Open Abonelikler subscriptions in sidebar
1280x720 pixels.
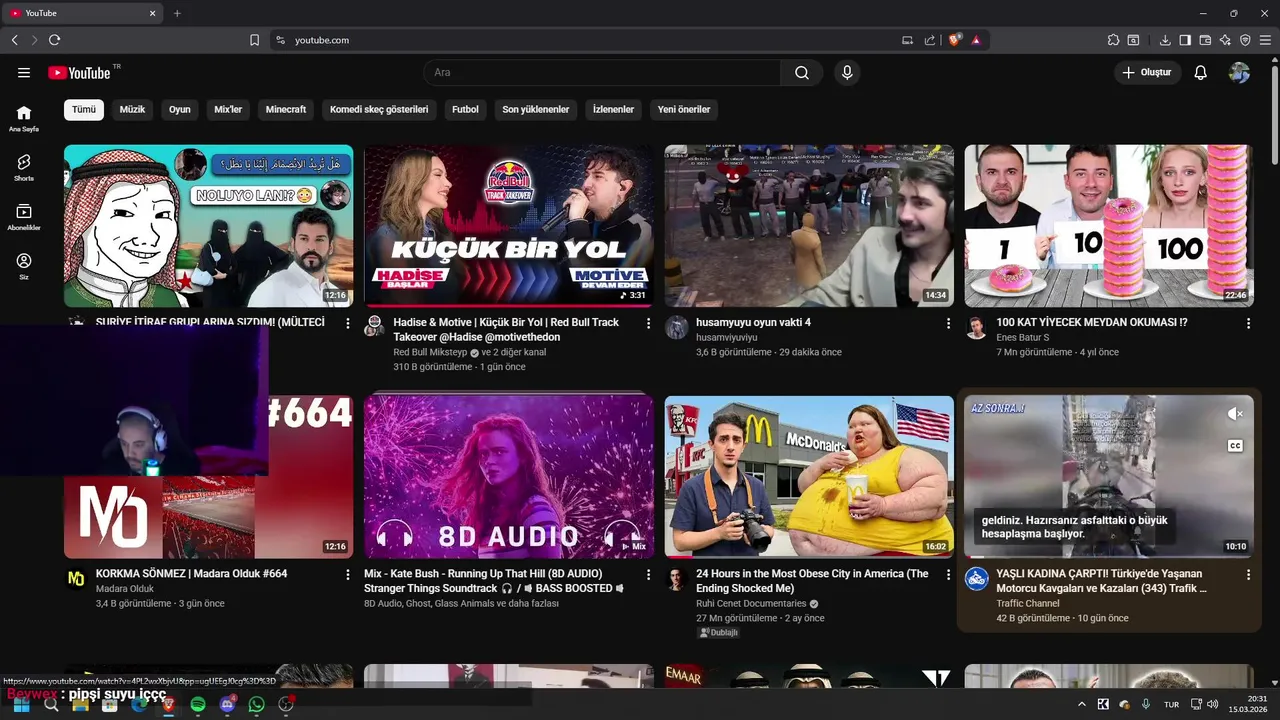(x=24, y=217)
